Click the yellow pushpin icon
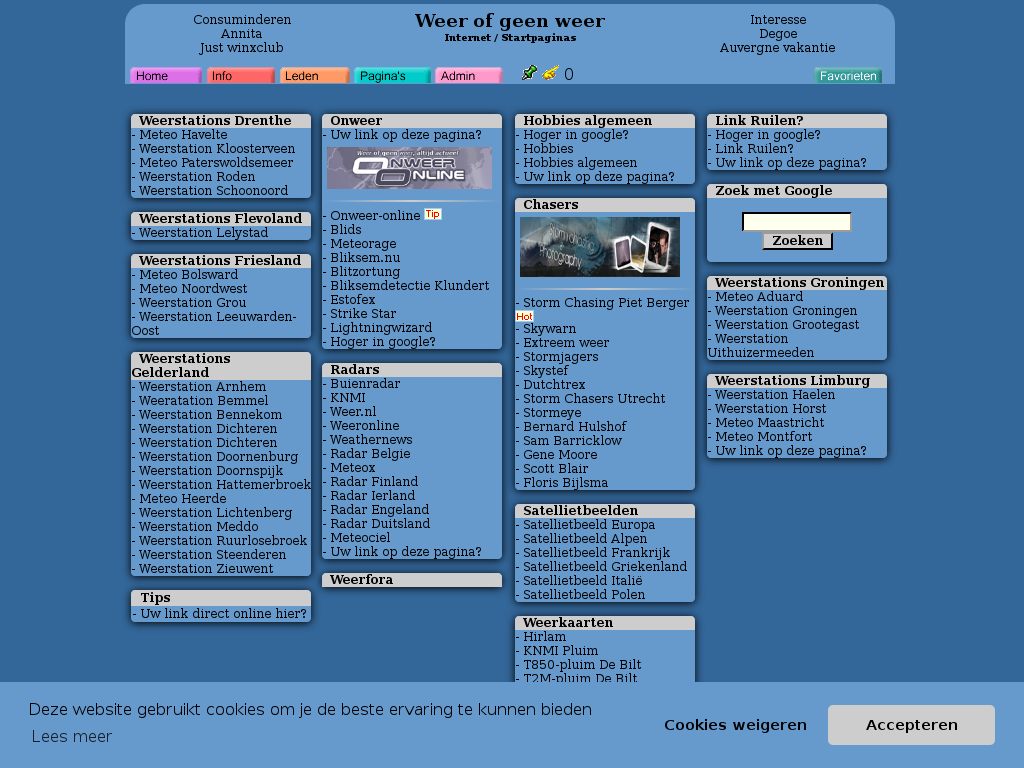Image resolution: width=1024 pixels, height=768 pixels. pyautogui.click(x=550, y=73)
